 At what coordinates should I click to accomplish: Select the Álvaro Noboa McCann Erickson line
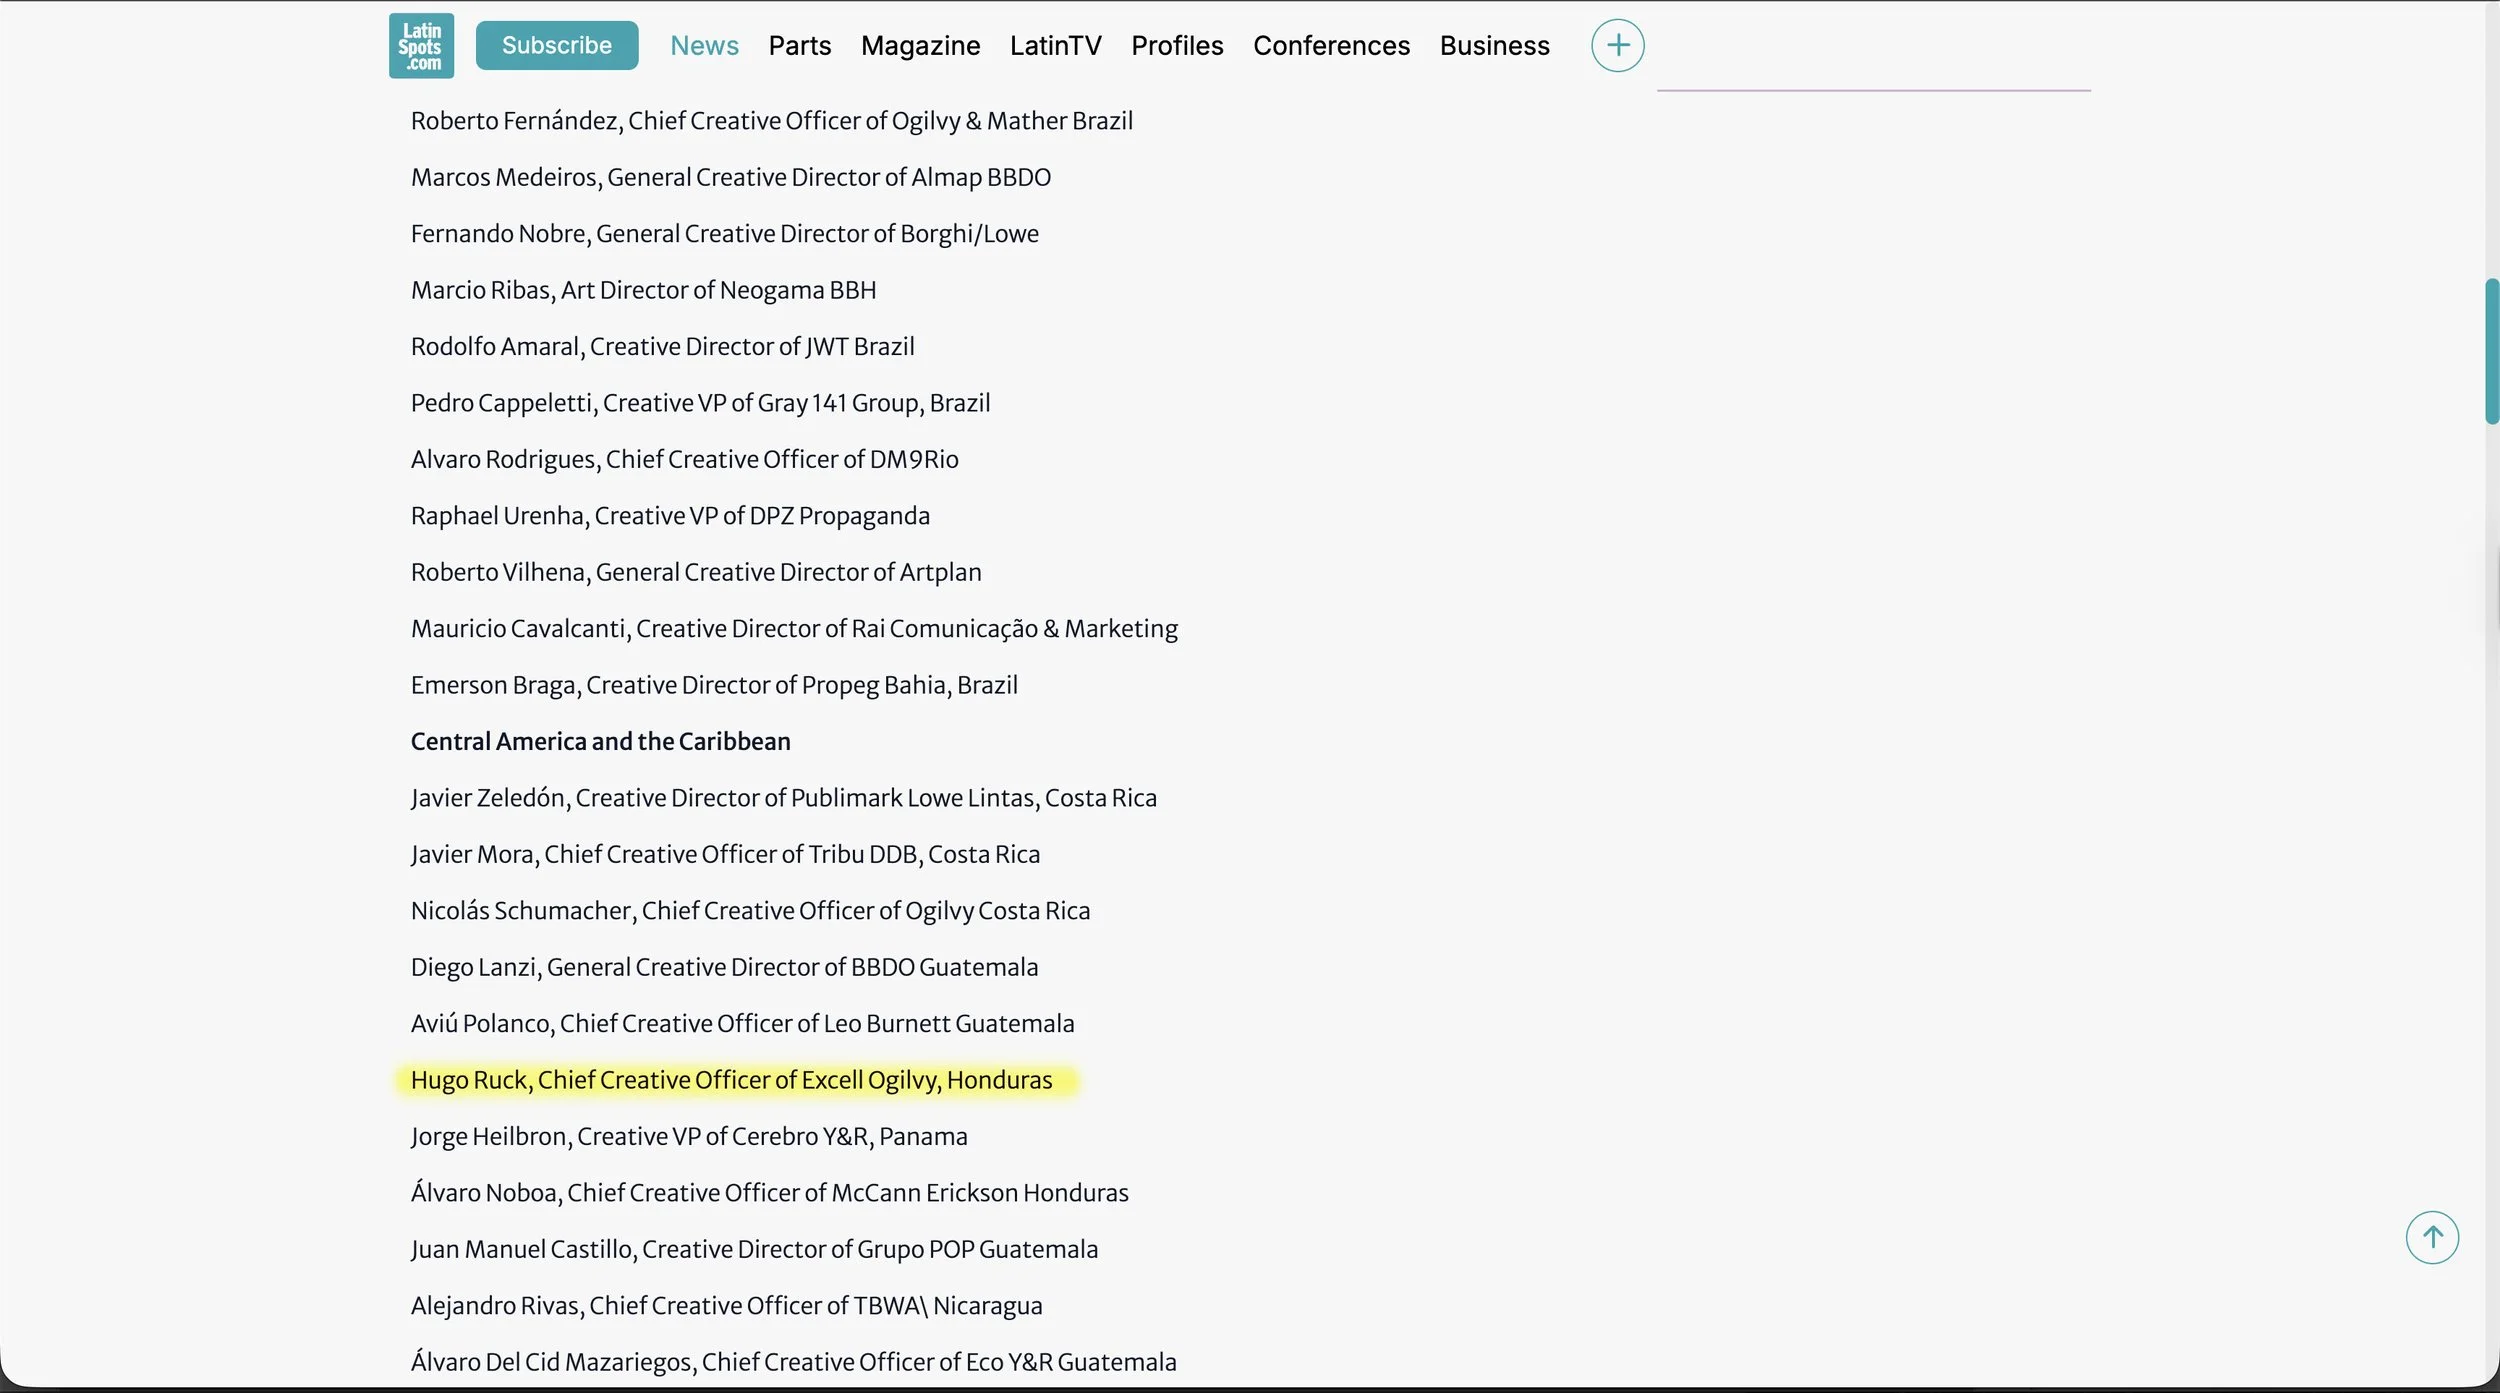(769, 1194)
